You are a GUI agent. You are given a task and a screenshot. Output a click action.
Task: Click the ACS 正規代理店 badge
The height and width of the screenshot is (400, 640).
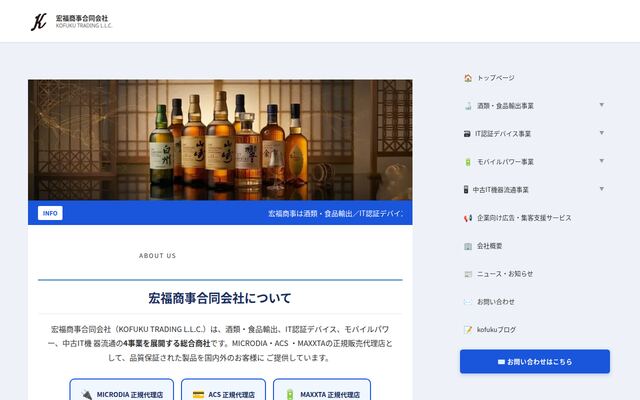coord(223,391)
